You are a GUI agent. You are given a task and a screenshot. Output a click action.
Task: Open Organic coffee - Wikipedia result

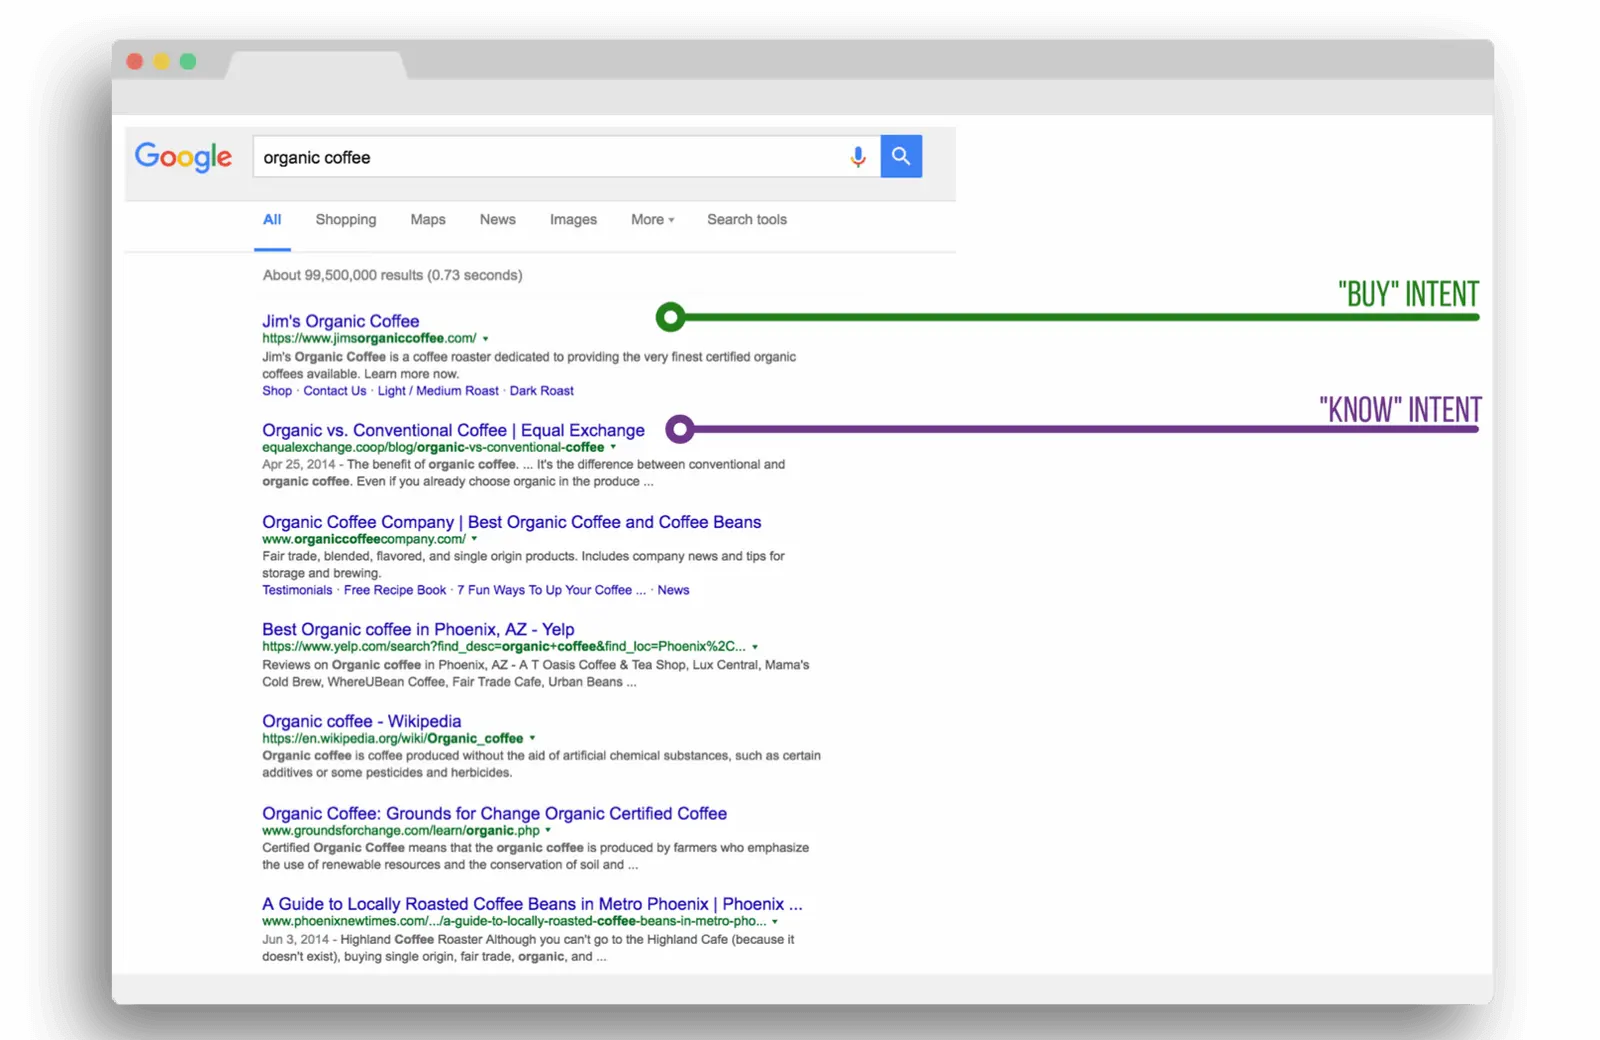[x=362, y=721]
